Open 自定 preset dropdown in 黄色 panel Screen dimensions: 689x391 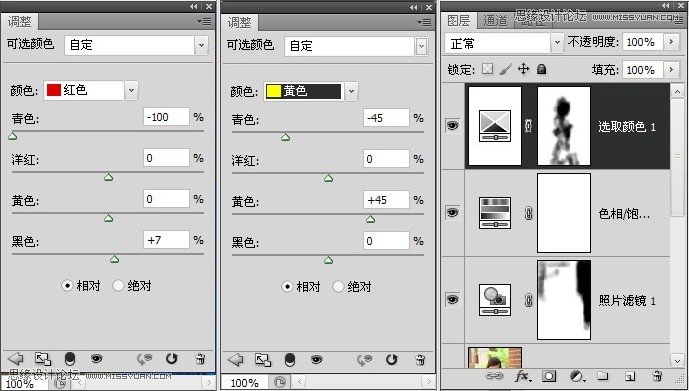[x=421, y=46]
